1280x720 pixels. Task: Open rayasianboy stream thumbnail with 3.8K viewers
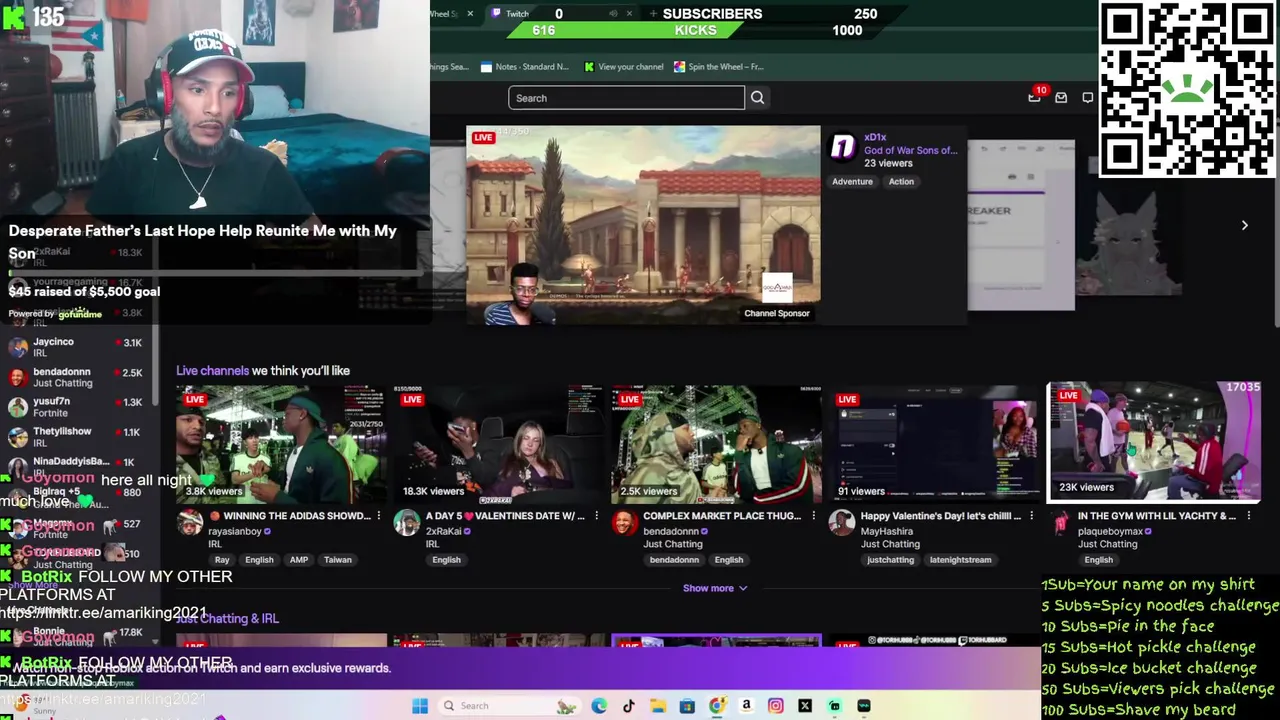(282, 445)
